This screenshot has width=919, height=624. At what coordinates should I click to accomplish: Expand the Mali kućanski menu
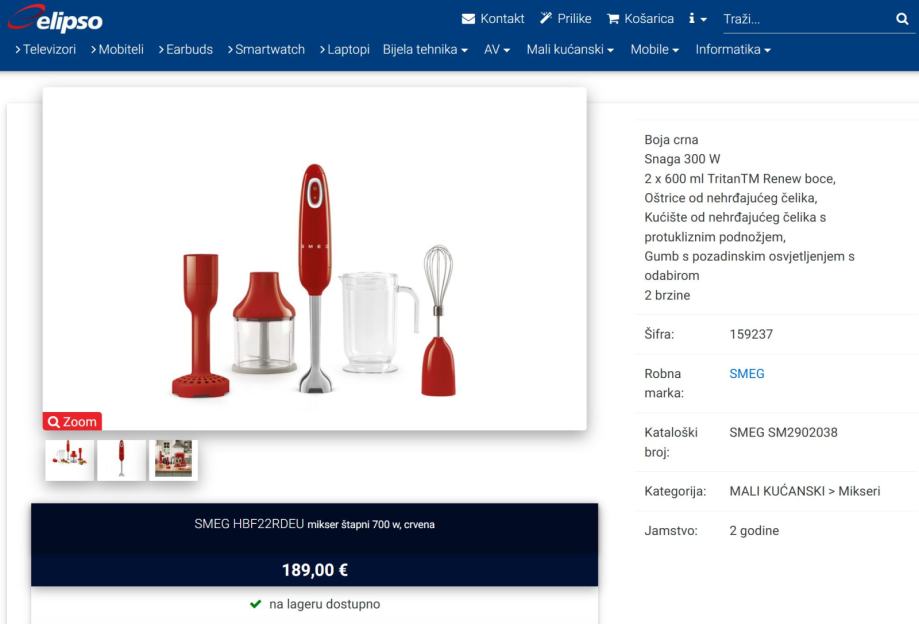tap(570, 49)
